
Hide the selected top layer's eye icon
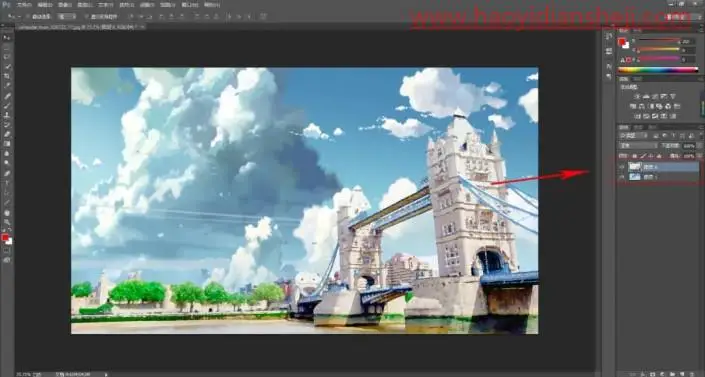(622, 166)
